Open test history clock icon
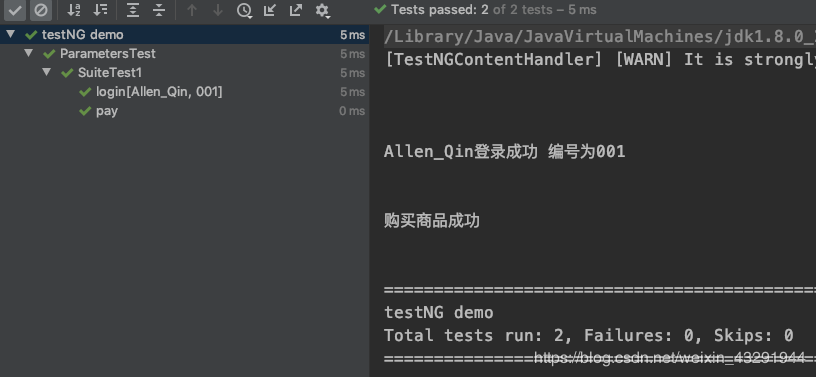 (x=244, y=10)
